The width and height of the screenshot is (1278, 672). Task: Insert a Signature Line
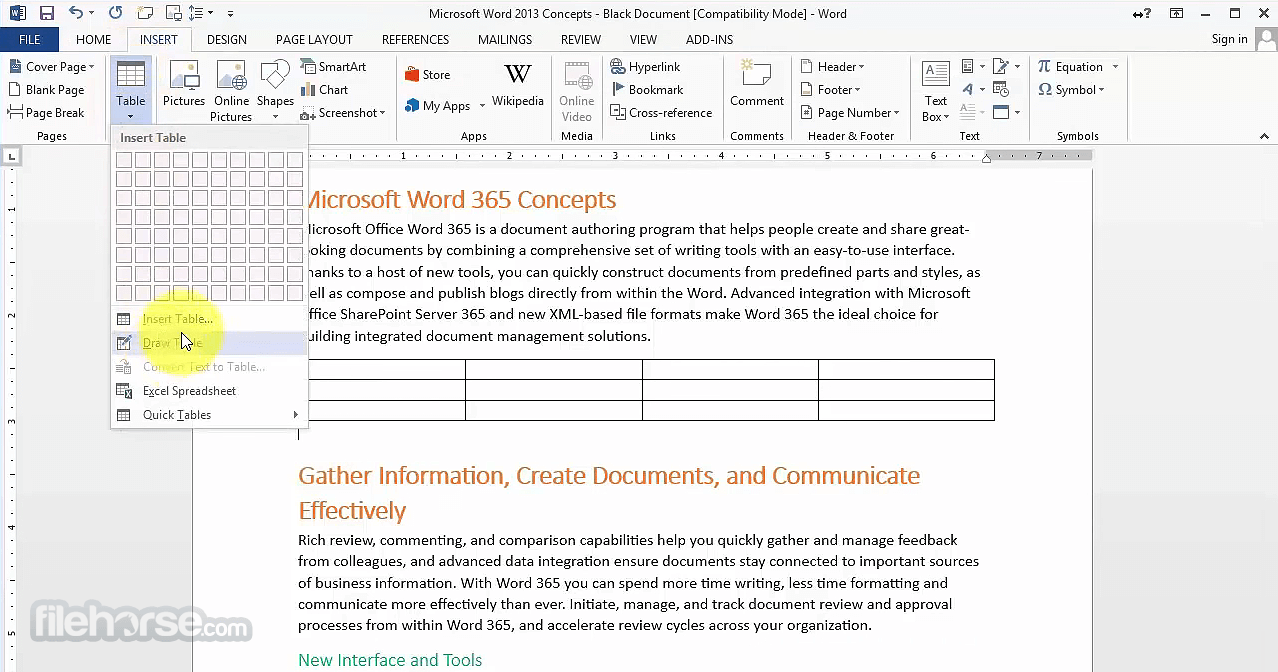click(1005, 67)
